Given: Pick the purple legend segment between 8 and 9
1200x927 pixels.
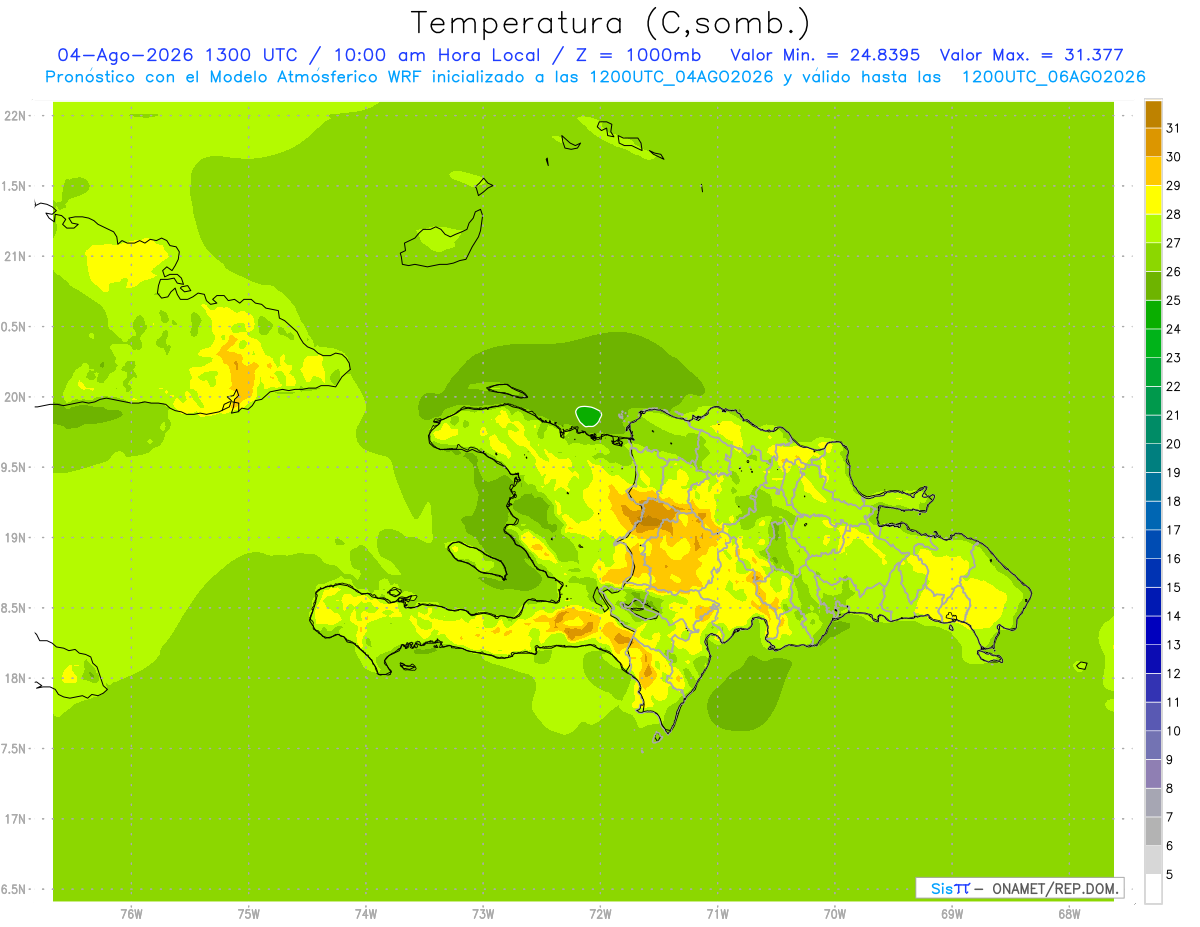Looking at the screenshot, I should (1153, 774).
